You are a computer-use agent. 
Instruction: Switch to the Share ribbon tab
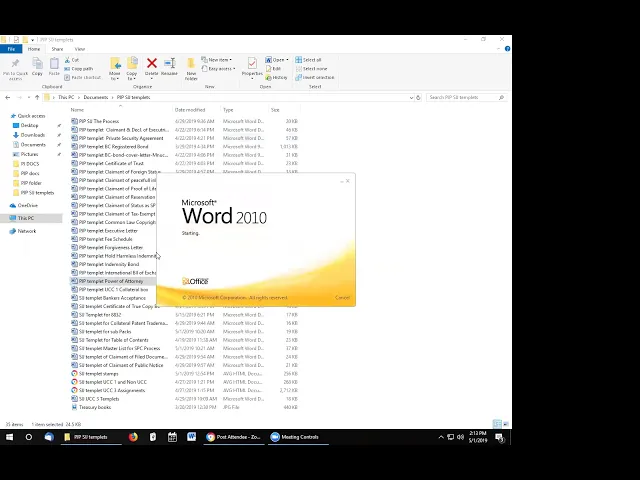click(x=57, y=49)
